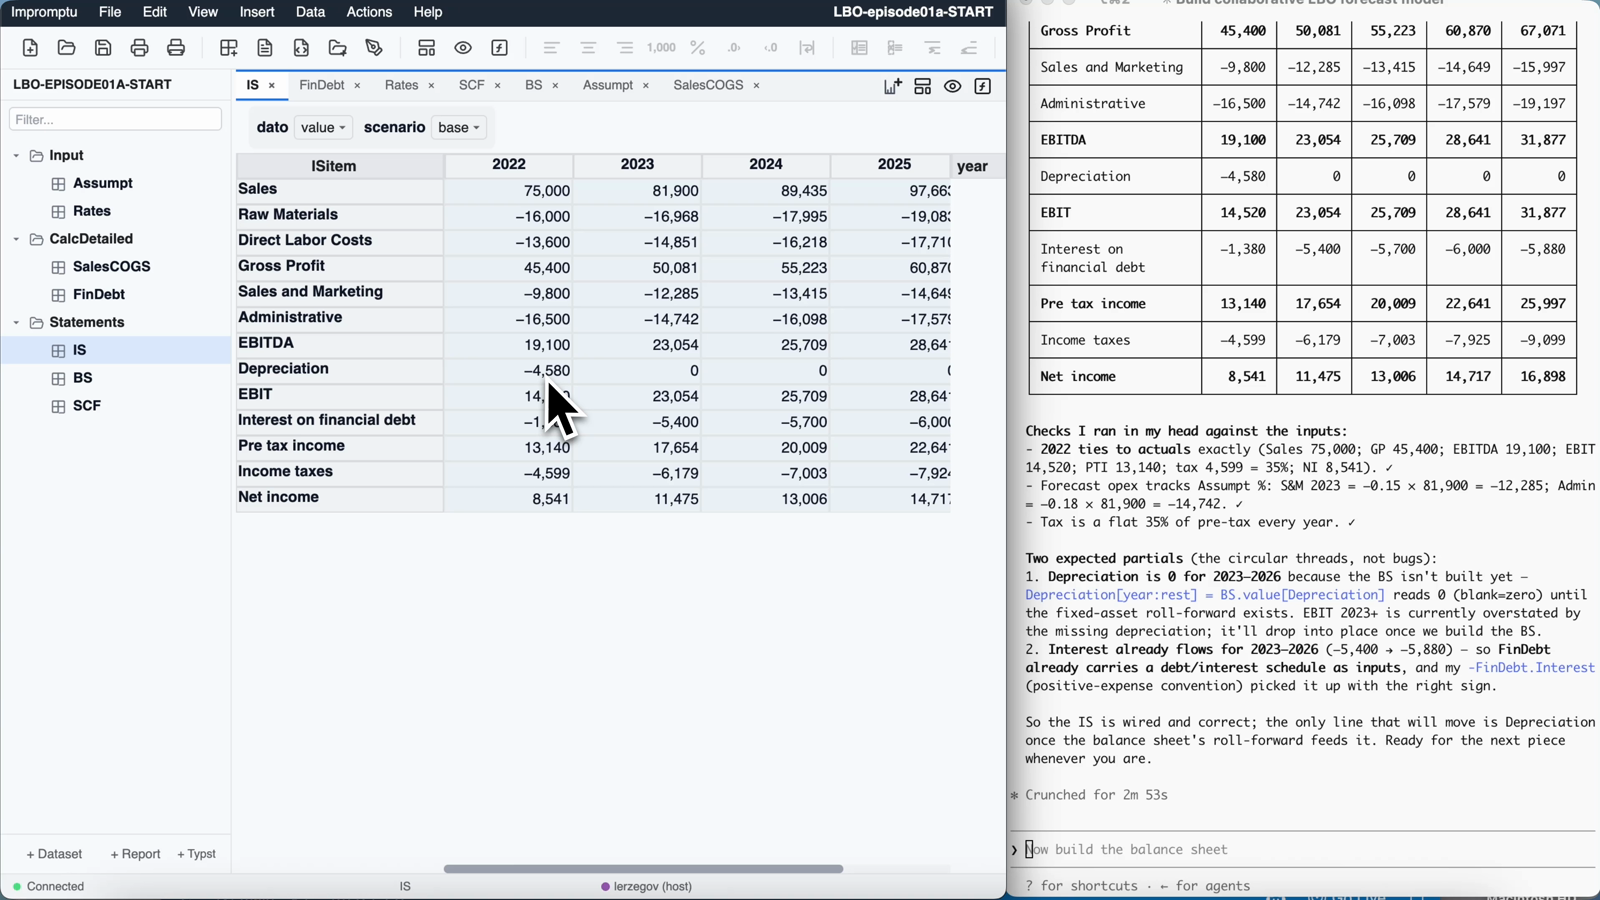Collapse the Input folder
The width and height of the screenshot is (1600, 900).
pos(16,156)
